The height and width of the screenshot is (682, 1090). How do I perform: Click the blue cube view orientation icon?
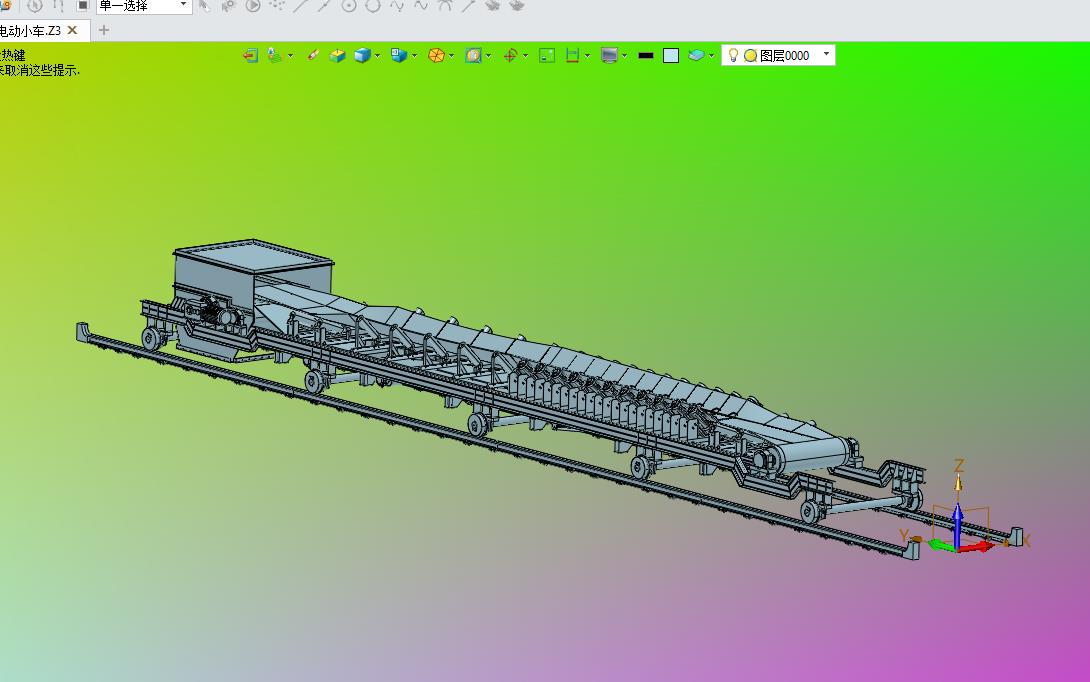[x=398, y=56]
